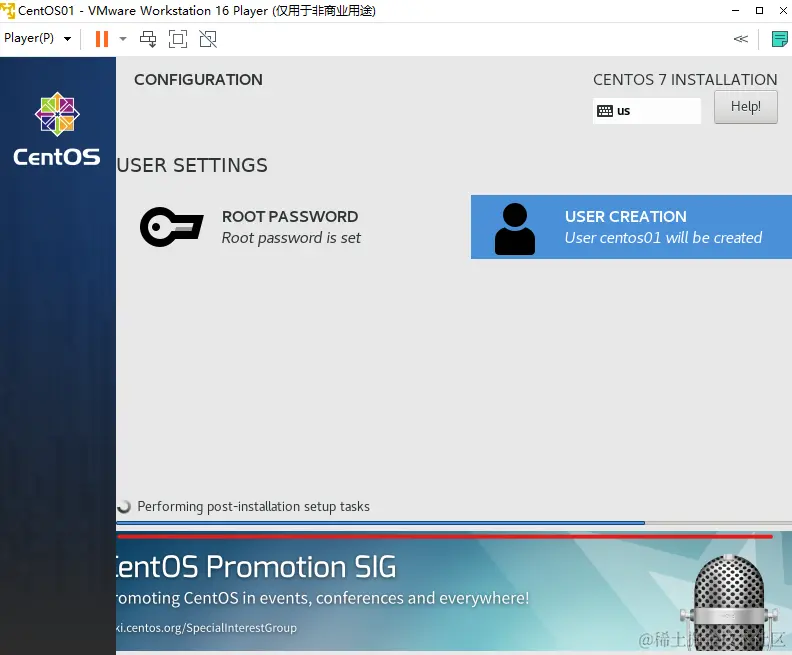This screenshot has height=655, width=792.
Task: Click 'User centos01 will be created' text
Action: (663, 238)
